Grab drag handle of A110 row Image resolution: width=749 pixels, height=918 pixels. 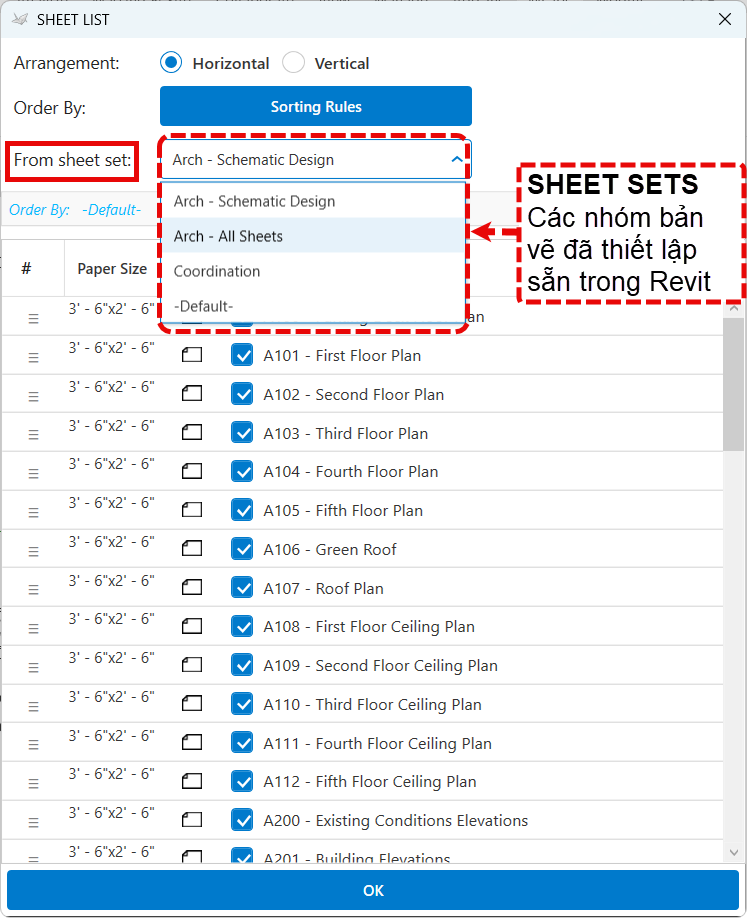[x=33, y=706]
